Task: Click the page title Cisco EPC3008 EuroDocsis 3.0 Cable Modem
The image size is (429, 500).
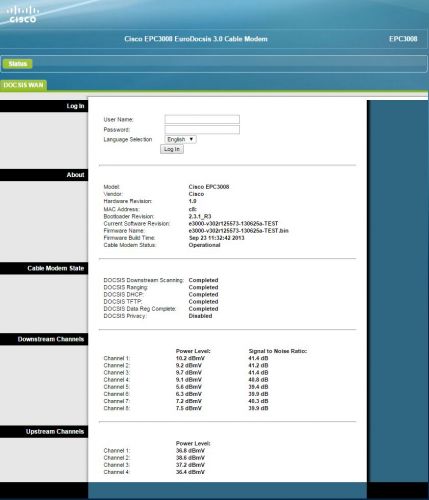Action: click(x=196, y=39)
